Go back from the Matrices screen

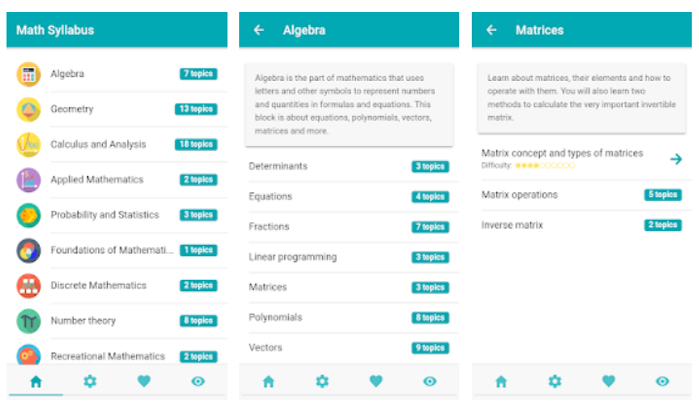click(x=491, y=30)
